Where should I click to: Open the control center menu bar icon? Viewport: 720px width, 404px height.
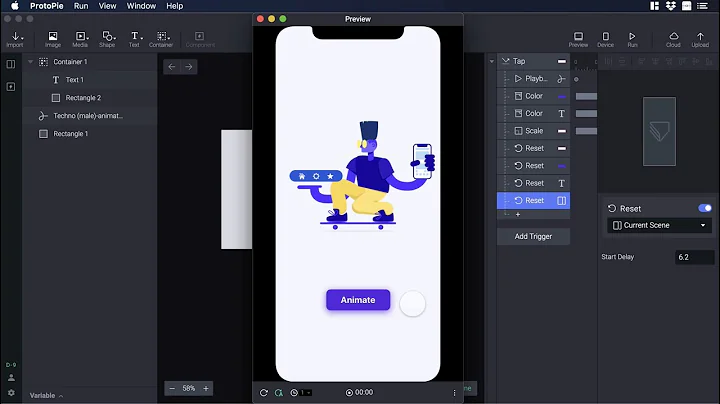click(x=702, y=6)
